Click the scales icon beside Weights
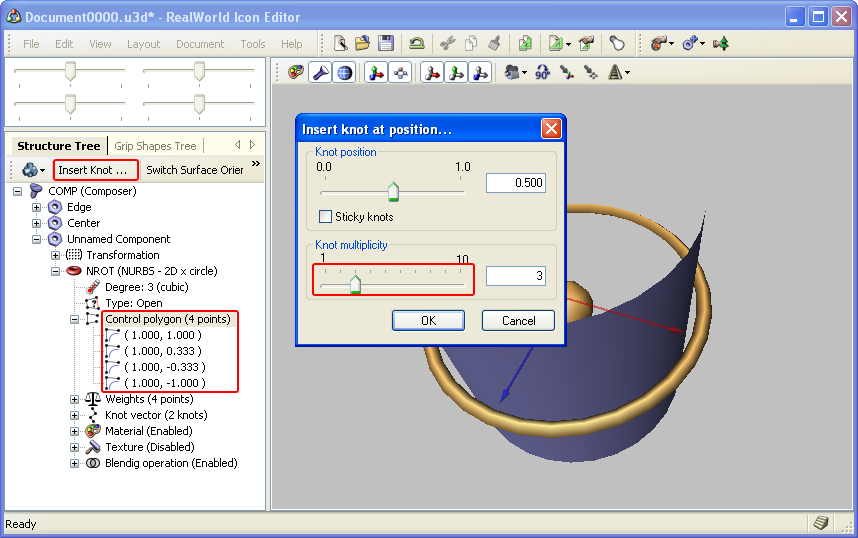The width and height of the screenshot is (858, 538). (x=93, y=398)
